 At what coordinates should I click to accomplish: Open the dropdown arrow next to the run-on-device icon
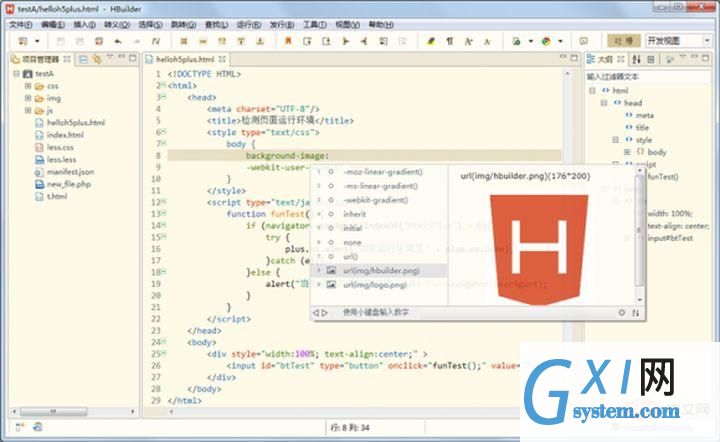point(530,41)
